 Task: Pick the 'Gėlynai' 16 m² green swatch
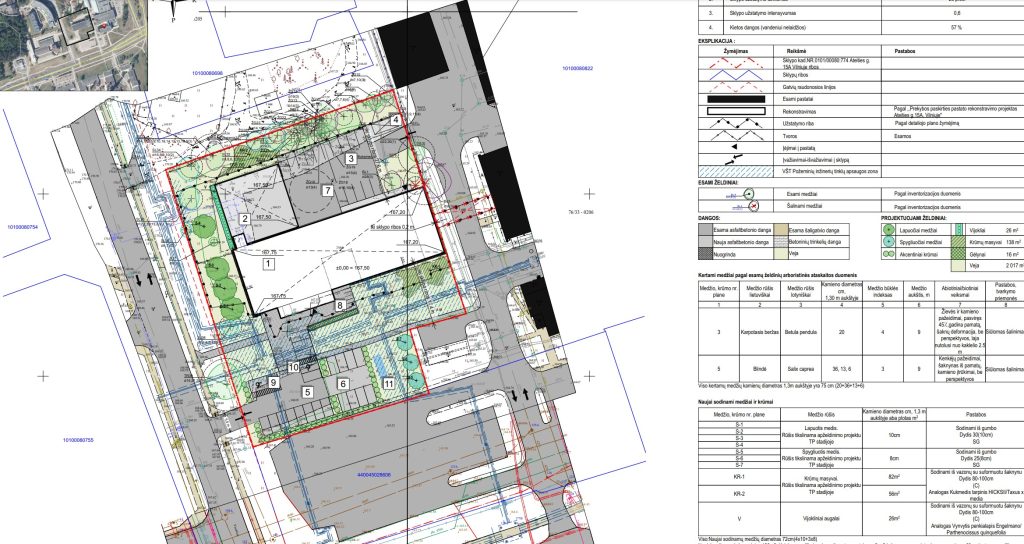point(959,254)
